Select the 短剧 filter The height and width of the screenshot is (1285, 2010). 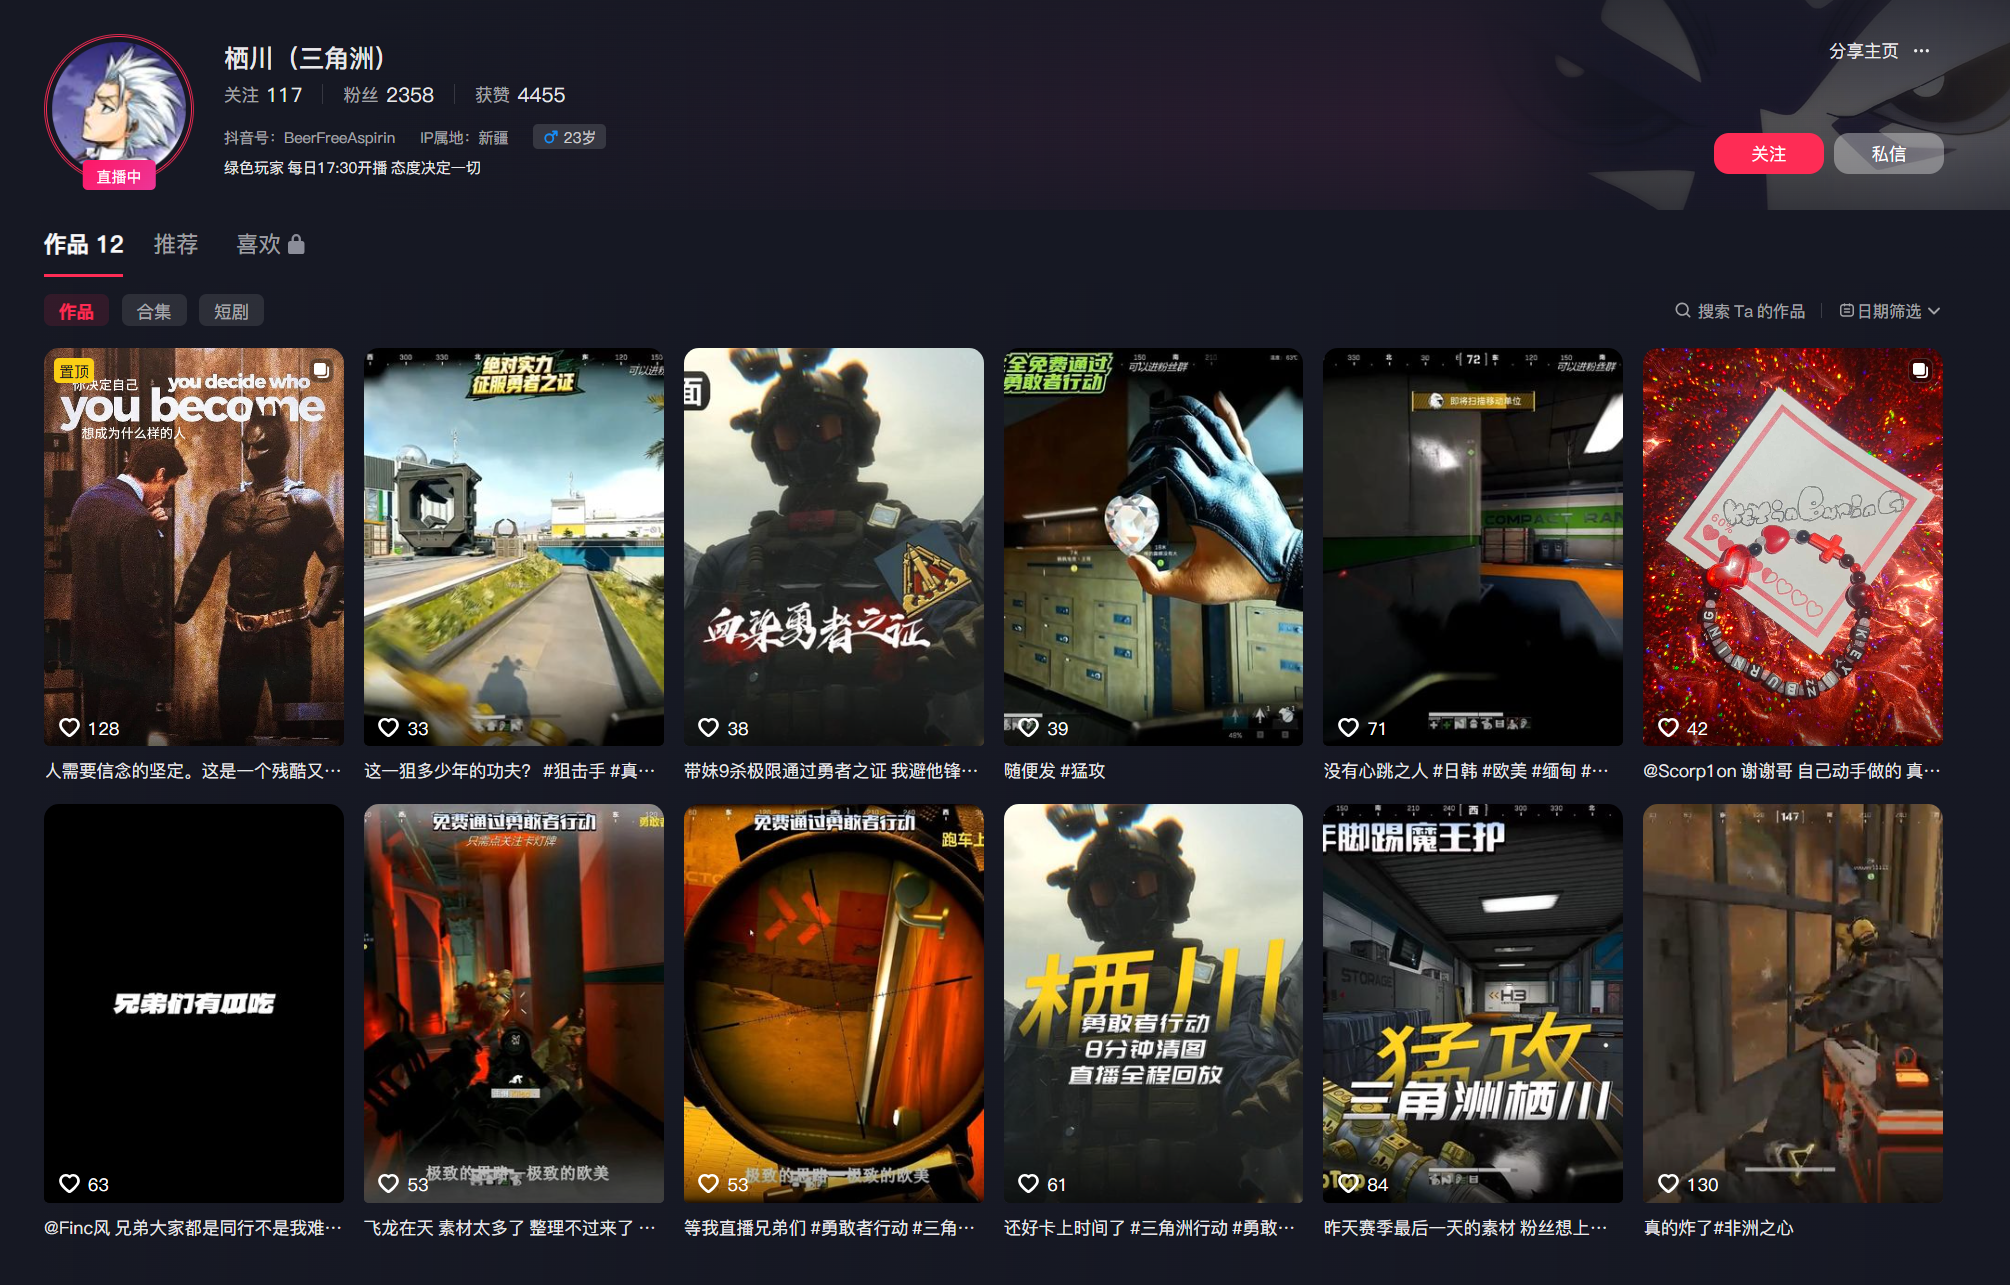click(x=231, y=310)
